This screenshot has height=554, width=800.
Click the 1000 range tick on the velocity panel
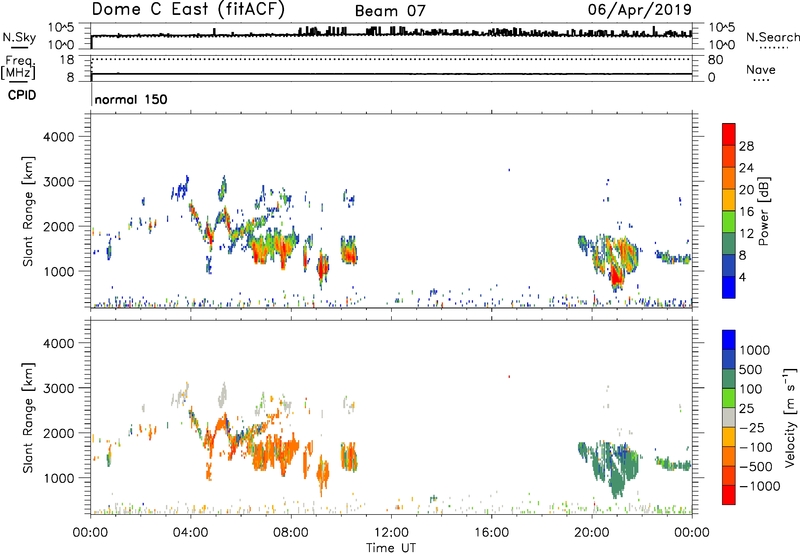click(58, 478)
